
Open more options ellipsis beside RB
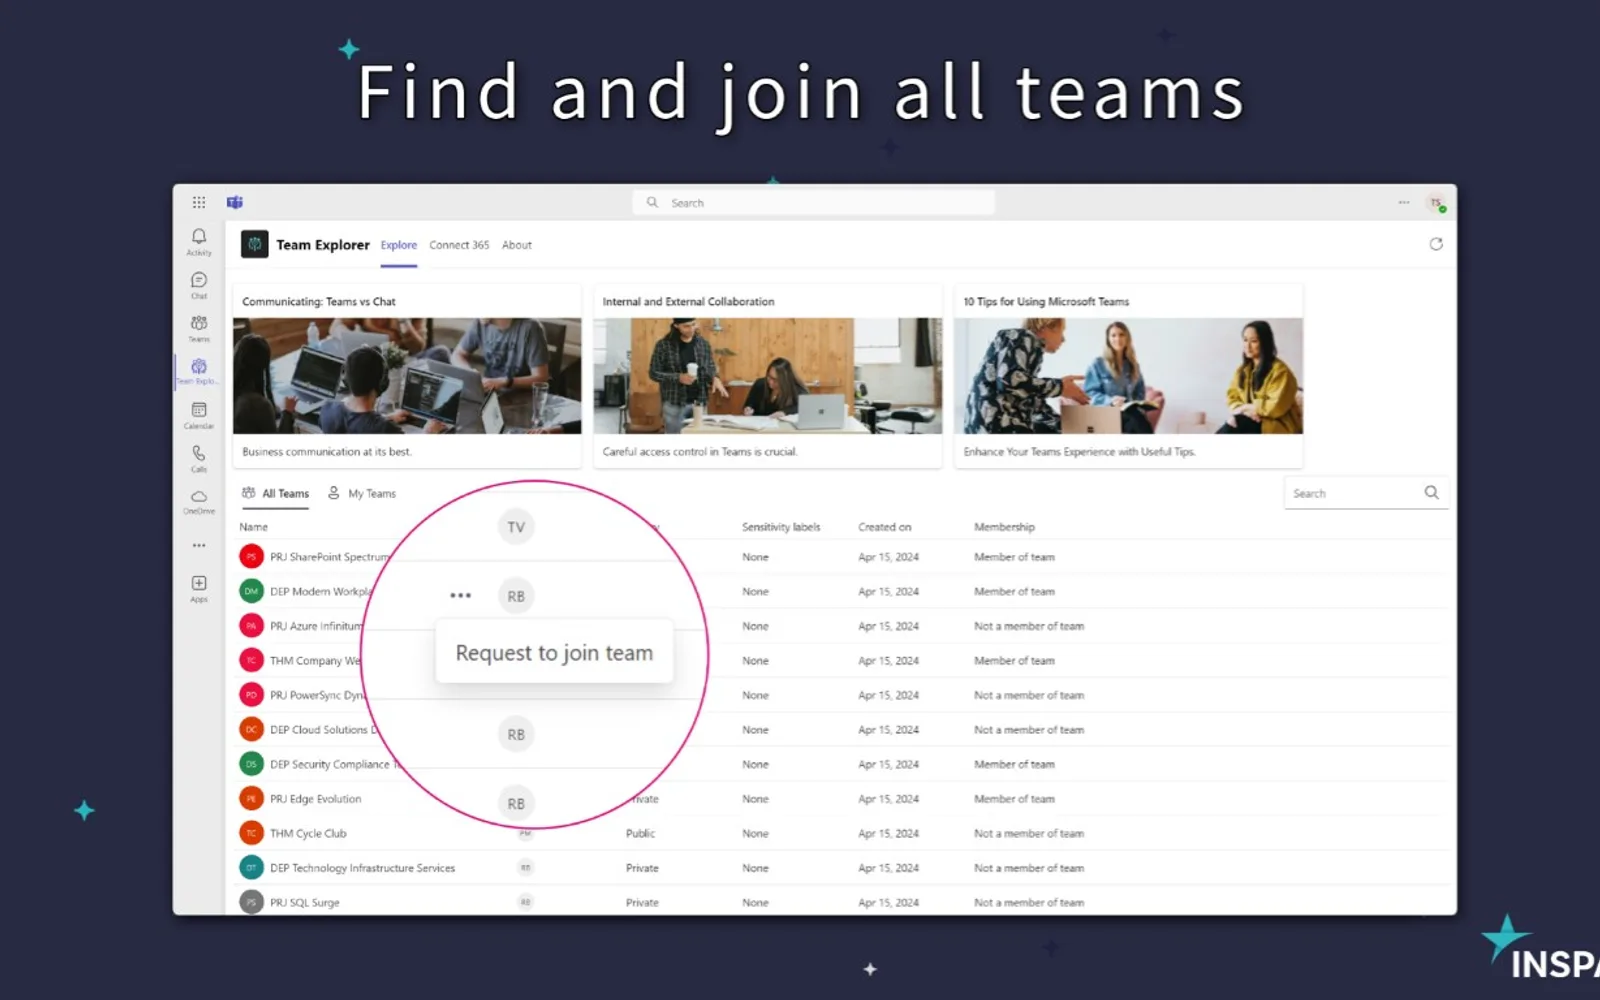[460, 595]
